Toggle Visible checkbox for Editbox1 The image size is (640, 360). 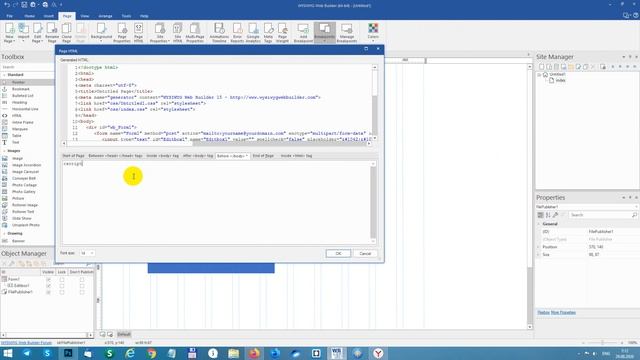[49, 286]
